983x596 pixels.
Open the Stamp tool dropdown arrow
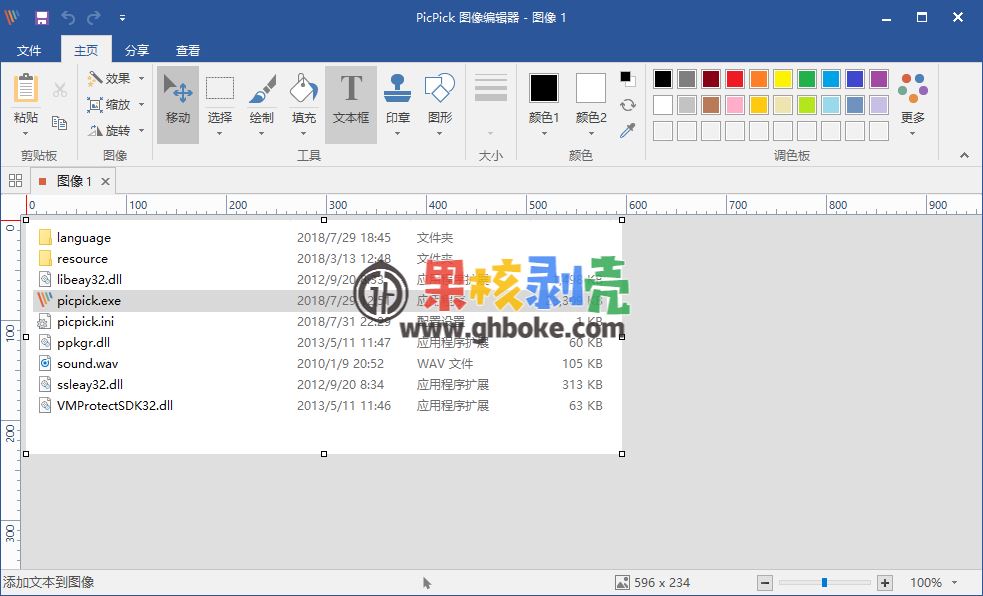click(x=397, y=133)
